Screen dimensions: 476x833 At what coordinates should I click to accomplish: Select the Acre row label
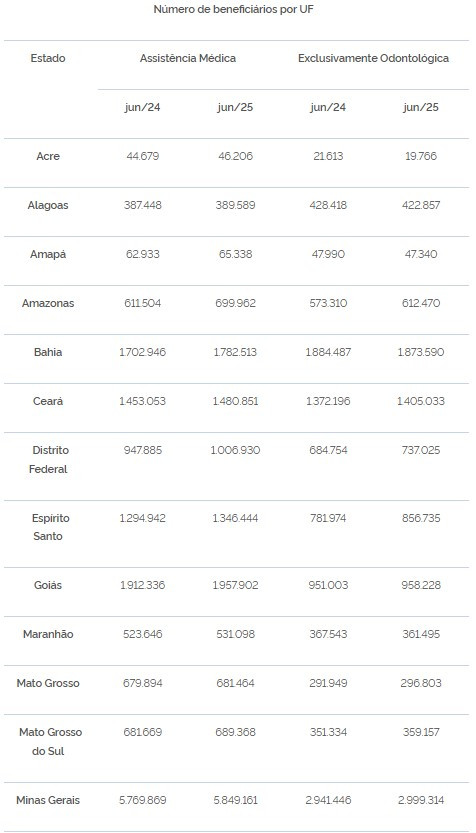48,156
